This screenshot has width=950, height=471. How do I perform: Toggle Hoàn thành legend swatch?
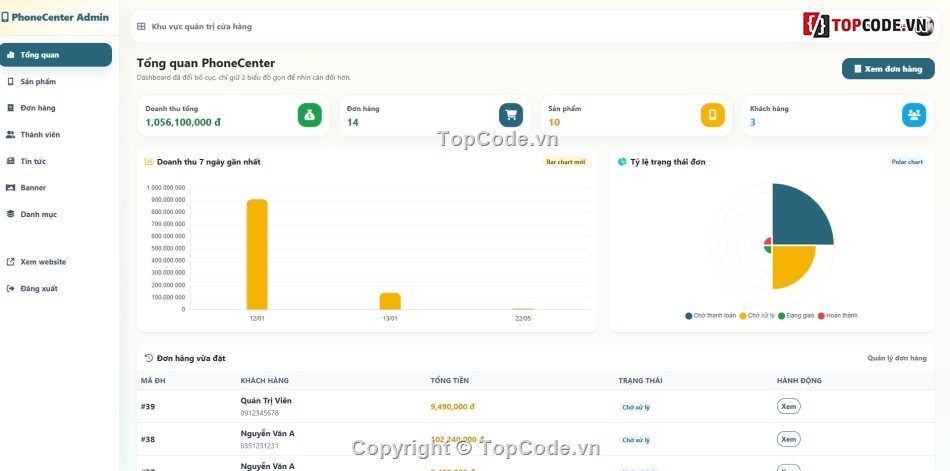coord(821,316)
